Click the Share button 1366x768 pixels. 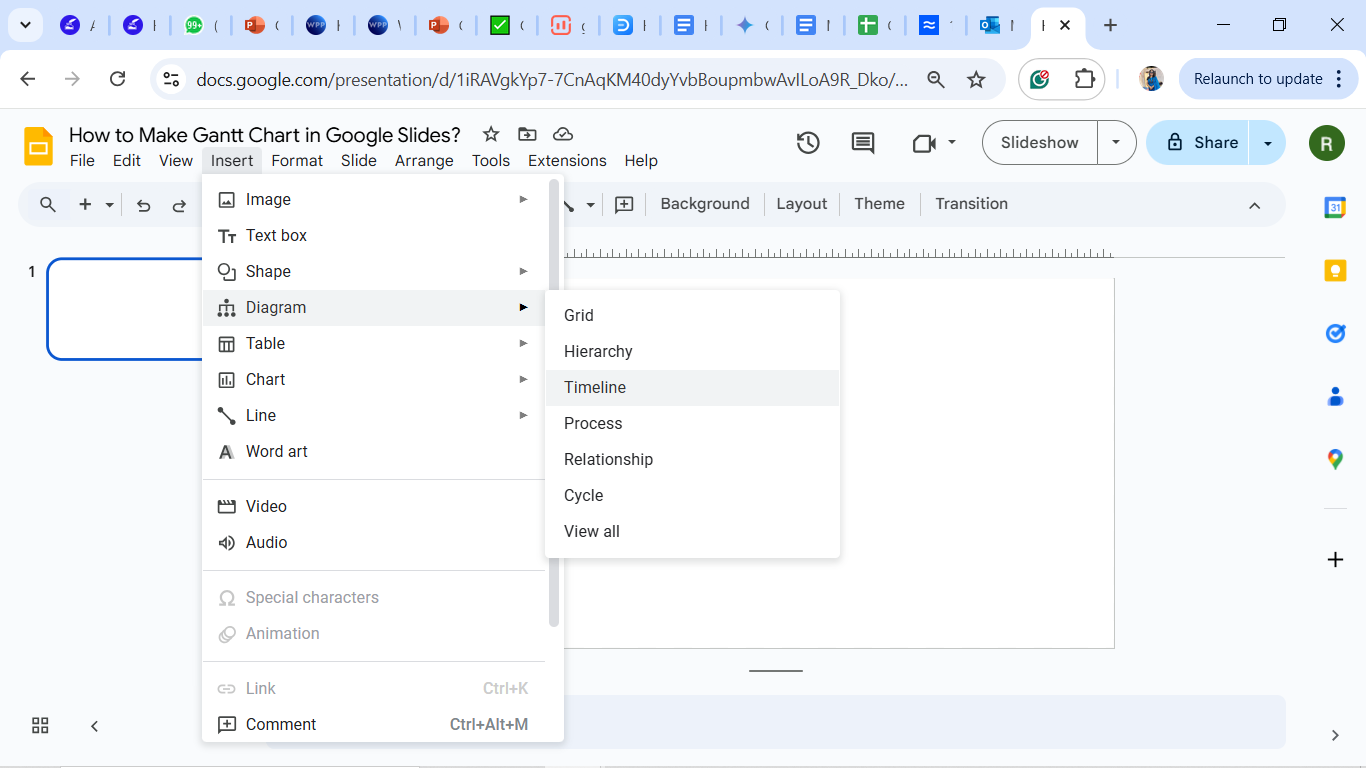coord(1200,143)
